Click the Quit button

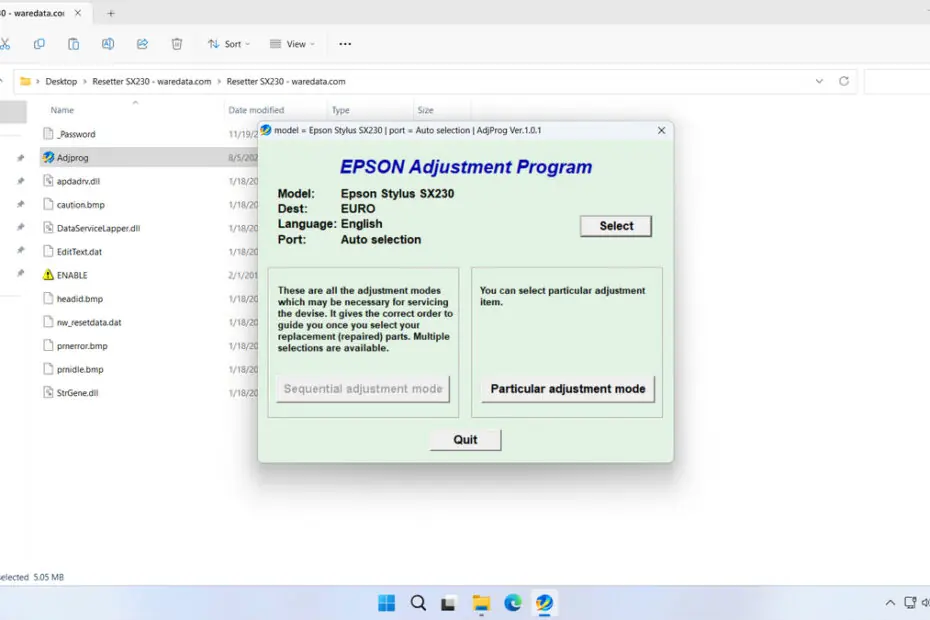(465, 440)
